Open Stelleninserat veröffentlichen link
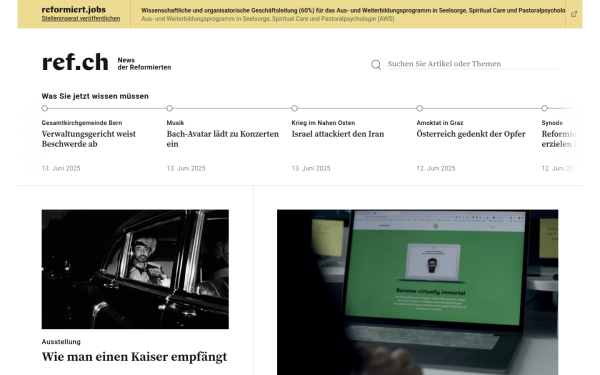The height and width of the screenshot is (375, 600). 81,18
